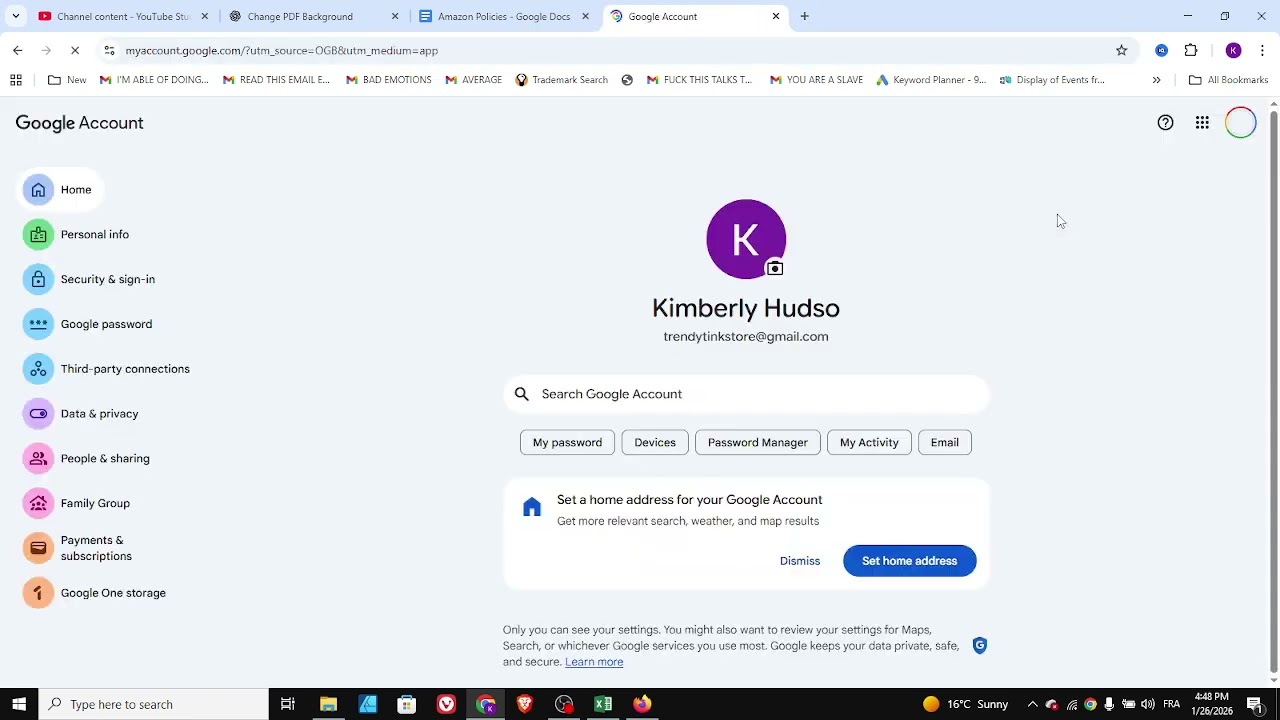Close the Google Account tab
The height and width of the screenshot is (720, 1280).
[776, 16]
